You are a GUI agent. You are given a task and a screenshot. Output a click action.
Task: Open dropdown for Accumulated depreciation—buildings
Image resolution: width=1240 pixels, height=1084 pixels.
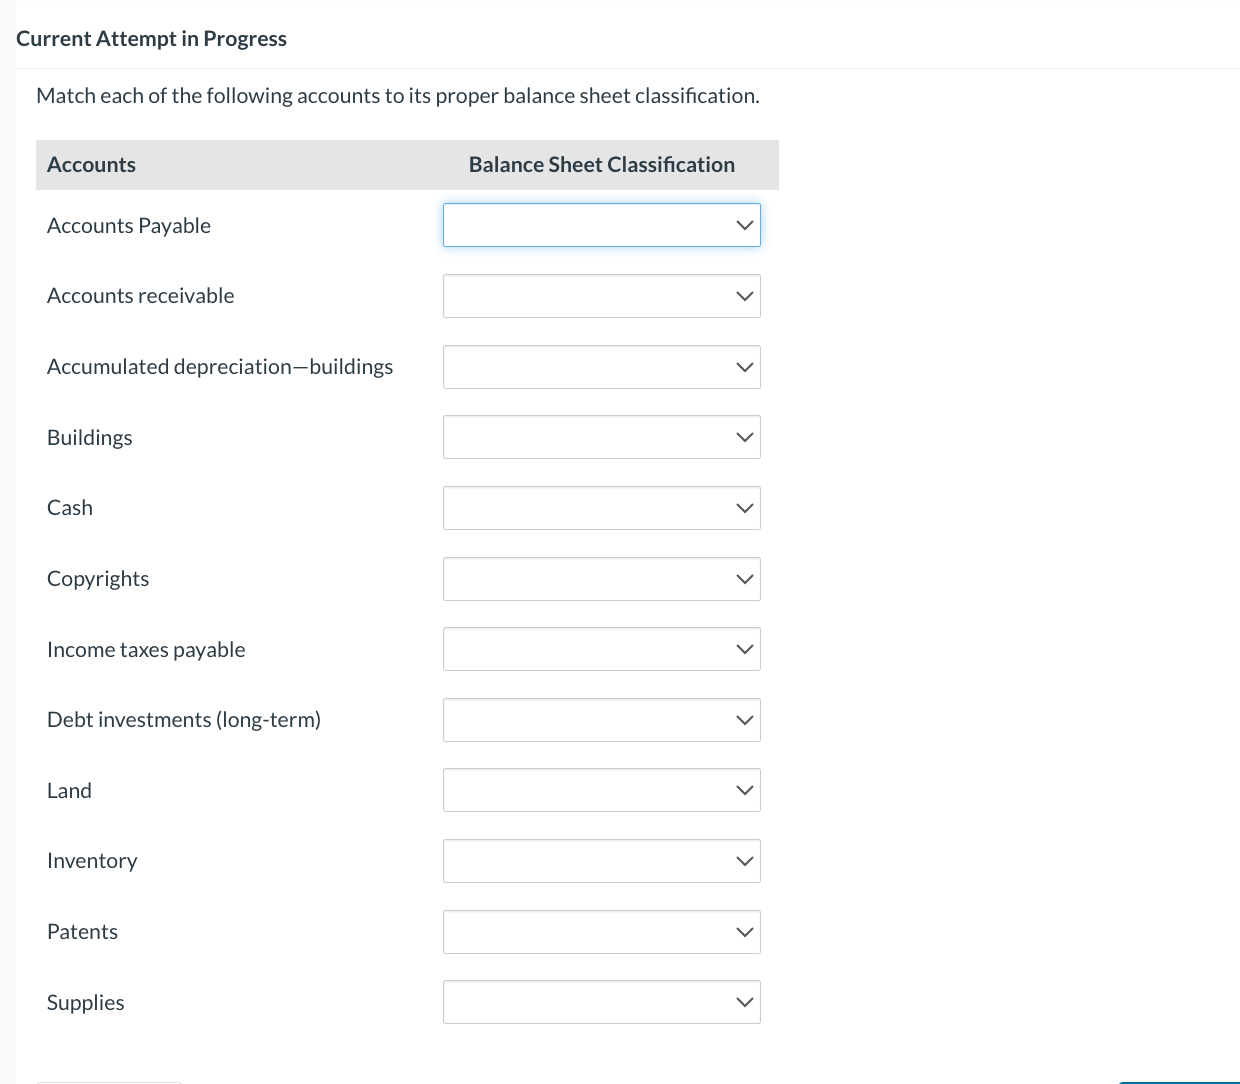click(x=601, y=367)
